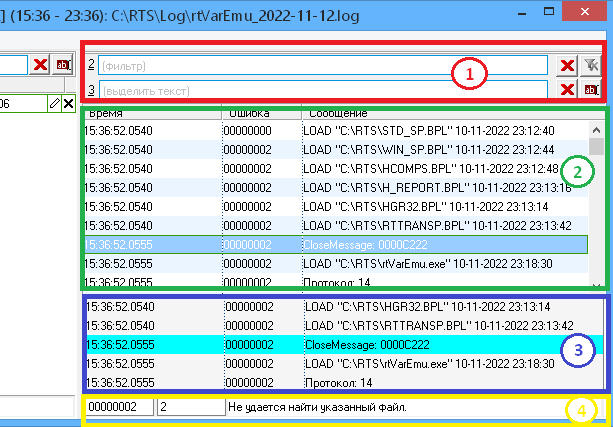Click the funnel filter toggle icon
This screenshot has height=427, width=613.
(x=590, y=65)
